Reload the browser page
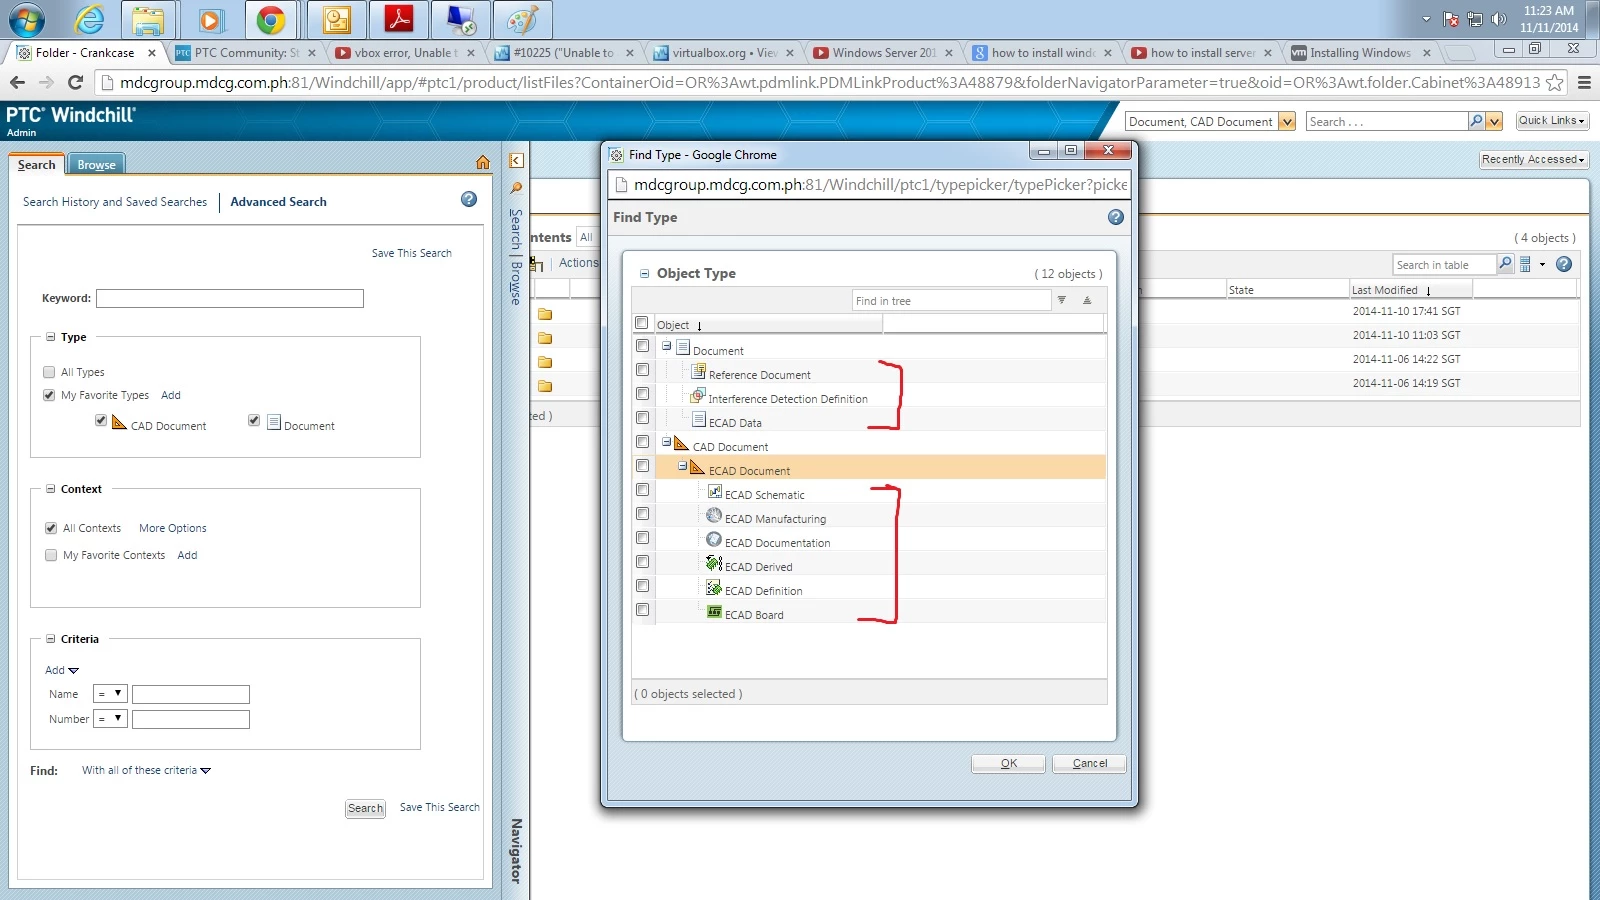 (x=75, y=82)
